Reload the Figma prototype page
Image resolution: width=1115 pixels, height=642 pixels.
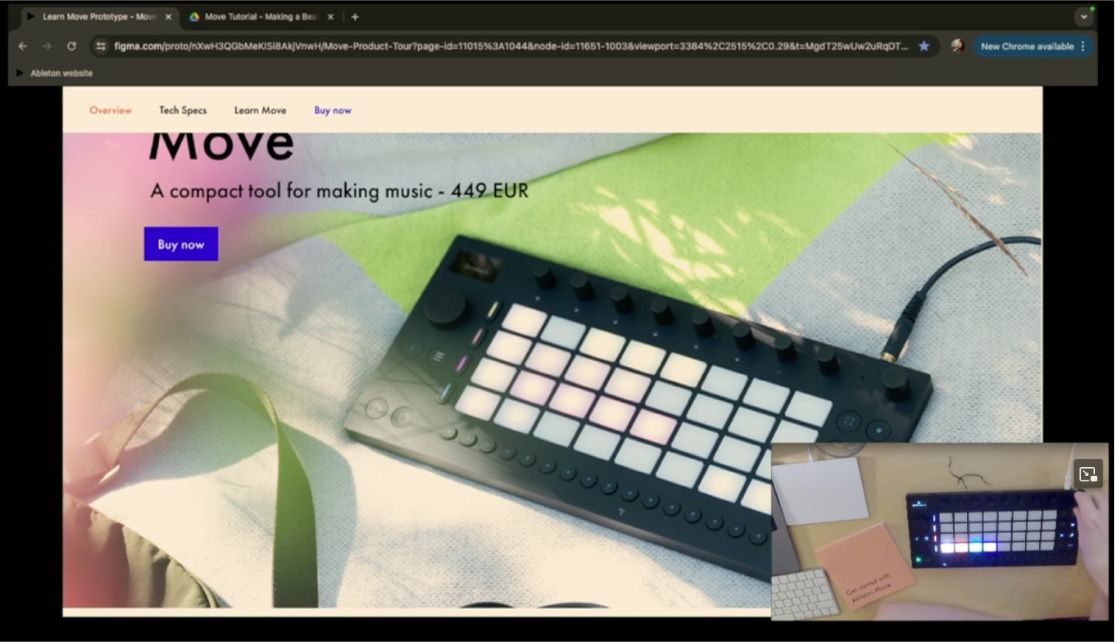pyautogui.click(x=72, y=46)
